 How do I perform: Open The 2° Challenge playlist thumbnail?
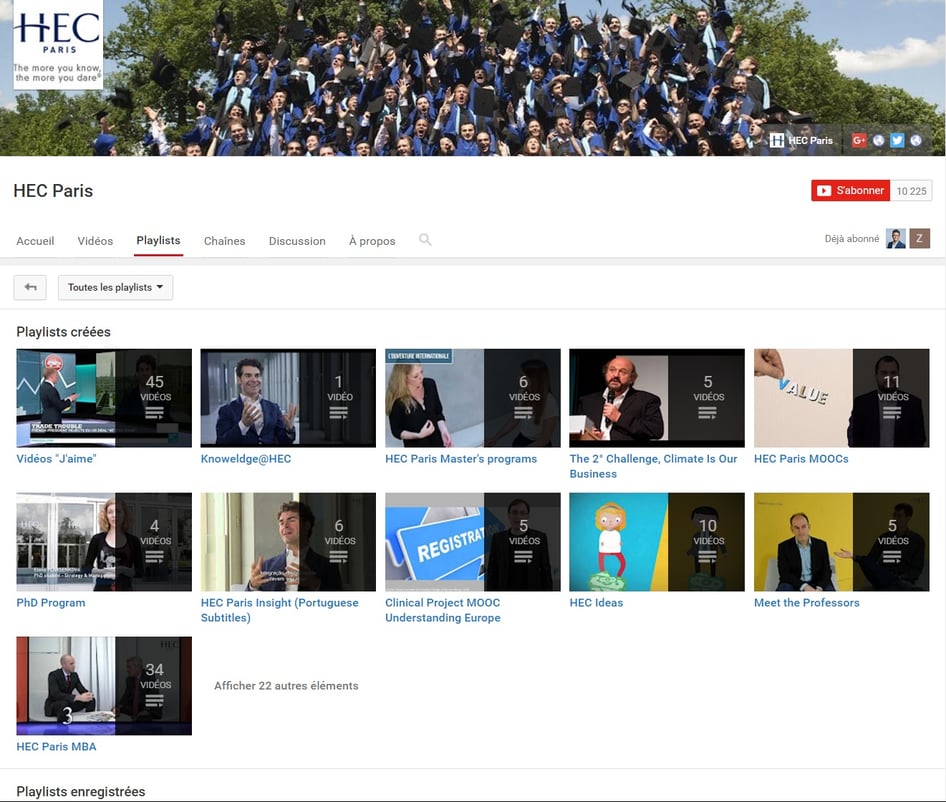click(x=657, y=398)
